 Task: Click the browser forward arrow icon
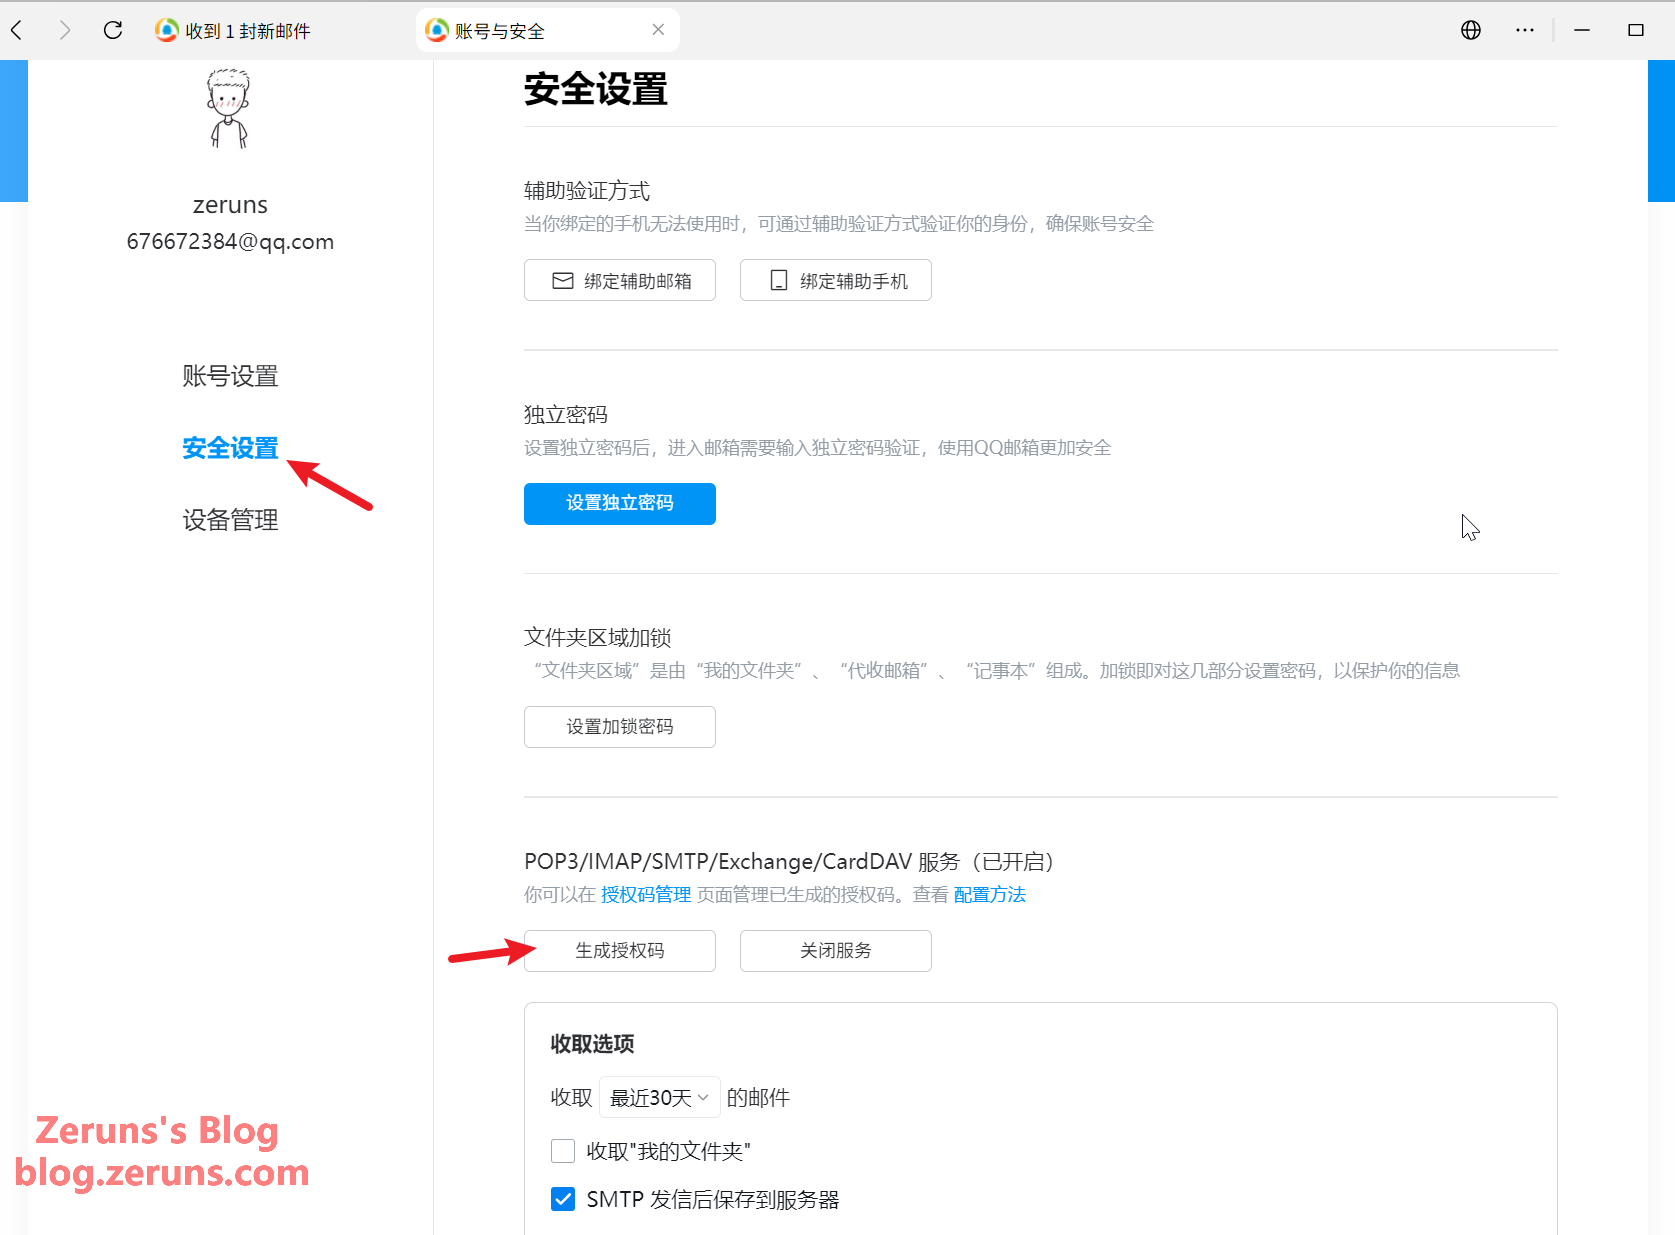tap(65, 30)
